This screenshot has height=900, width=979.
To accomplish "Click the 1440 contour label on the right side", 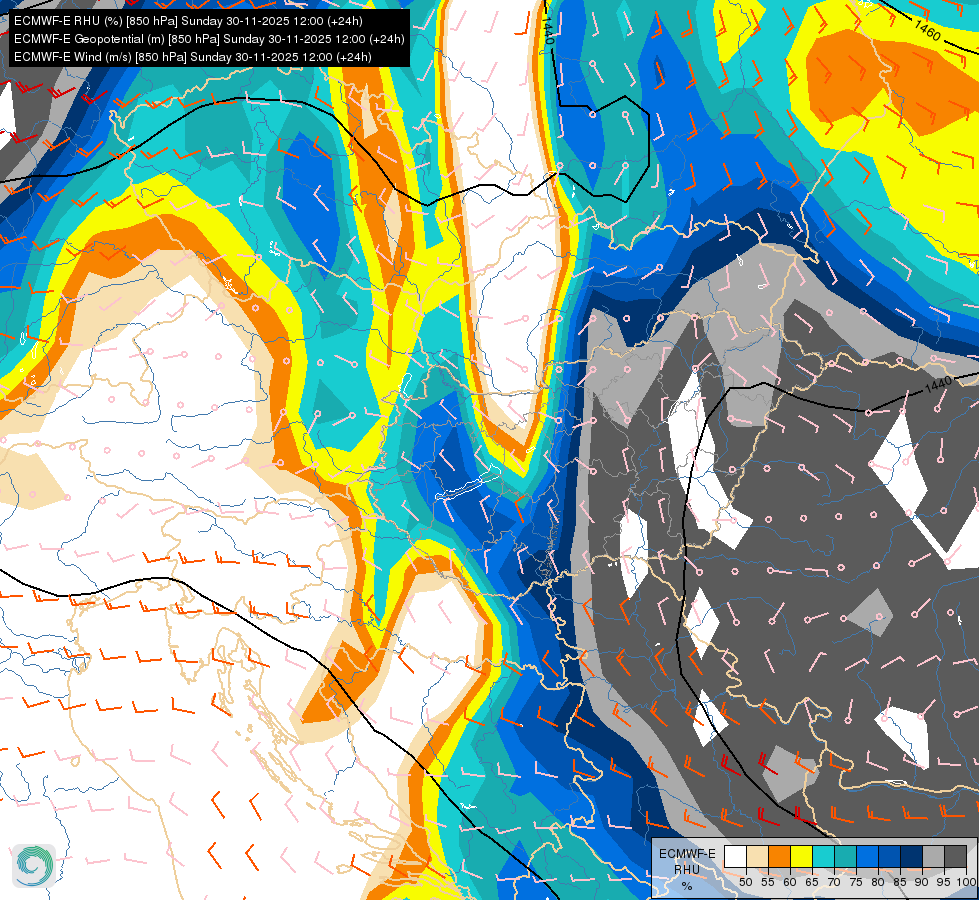I will [938, 385].
